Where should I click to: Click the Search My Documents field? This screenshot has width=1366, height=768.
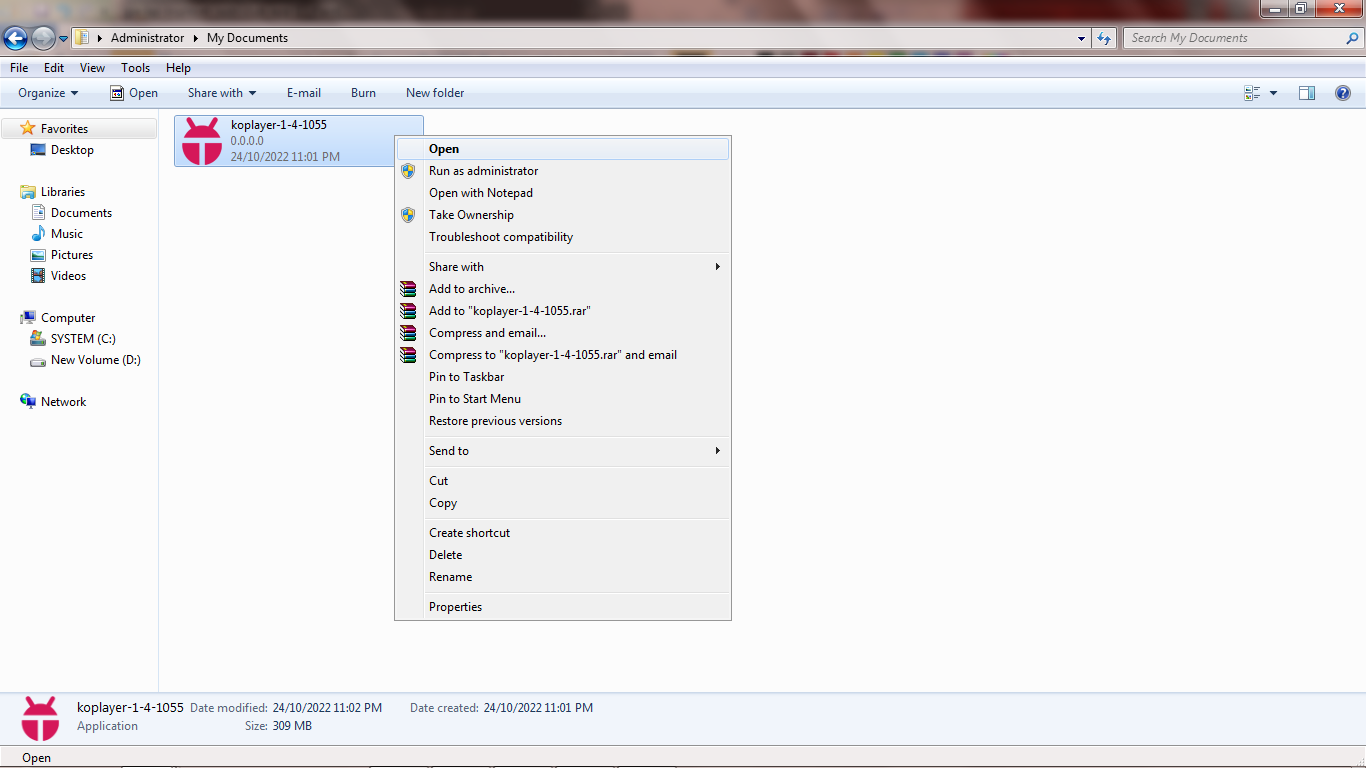click(x=1235, y=38)
